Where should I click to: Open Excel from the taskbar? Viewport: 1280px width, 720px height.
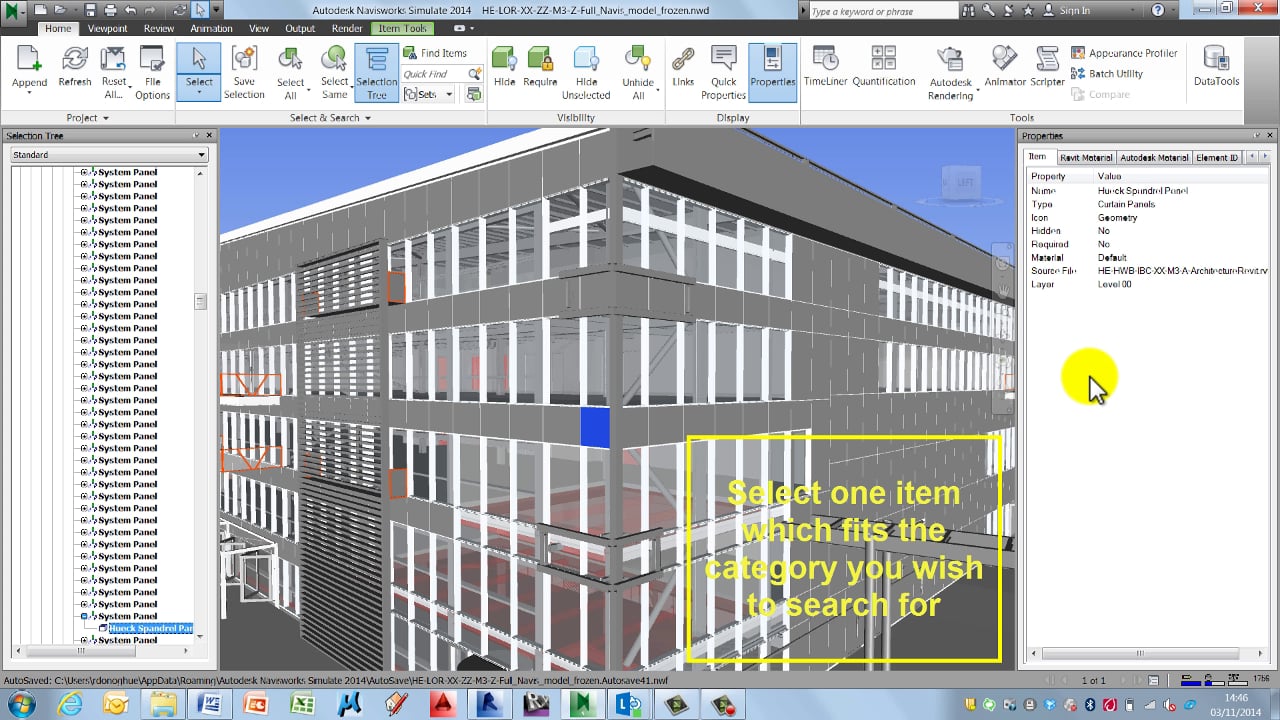pos(301,704)
